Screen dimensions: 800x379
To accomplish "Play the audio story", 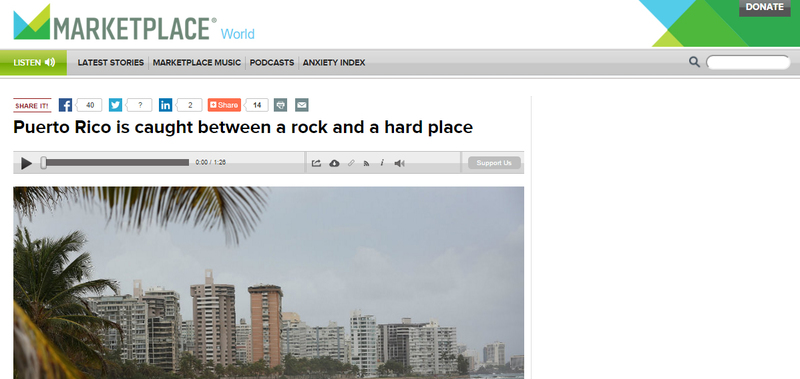I will [x=27, y=163].
